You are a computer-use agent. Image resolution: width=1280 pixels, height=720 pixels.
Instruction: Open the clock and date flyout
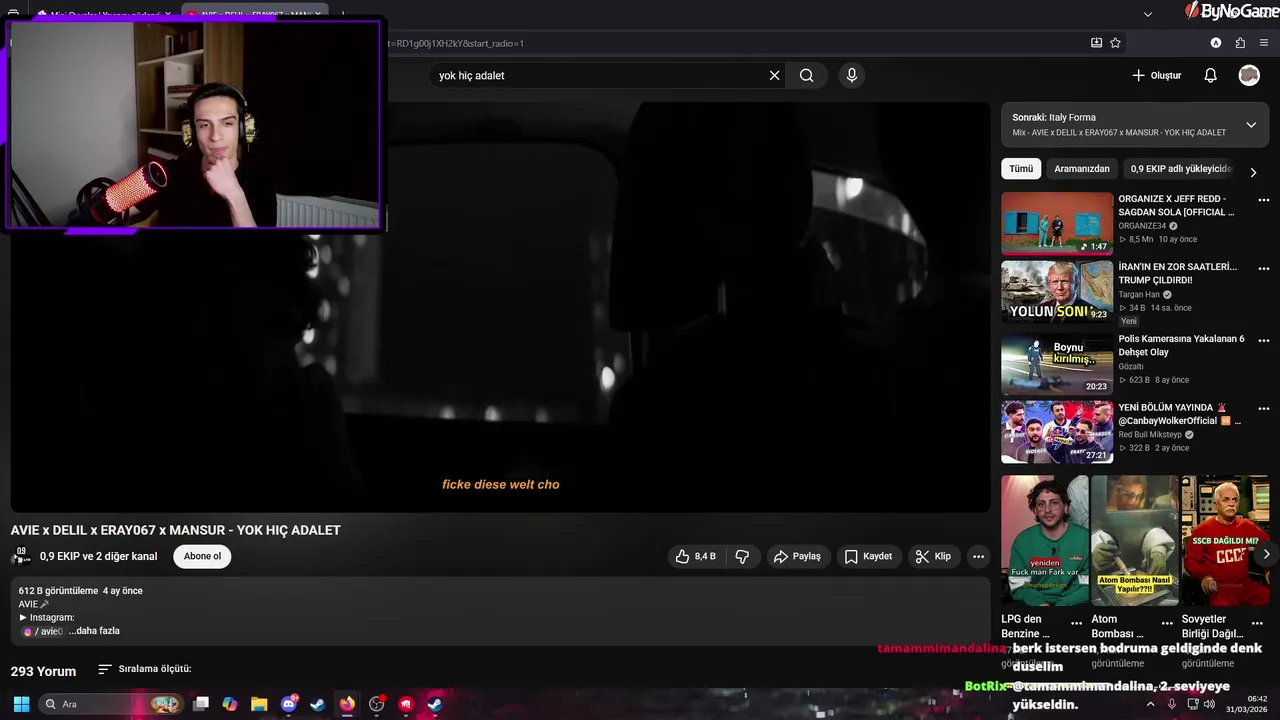click(1249, 704)
